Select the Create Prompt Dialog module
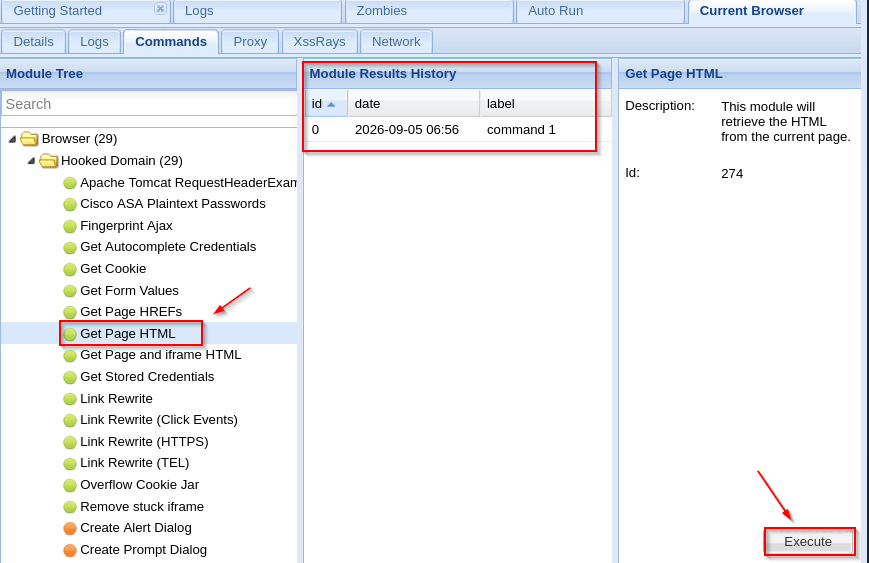This screenshot has height=563, width=869. [x=144, y=550]
